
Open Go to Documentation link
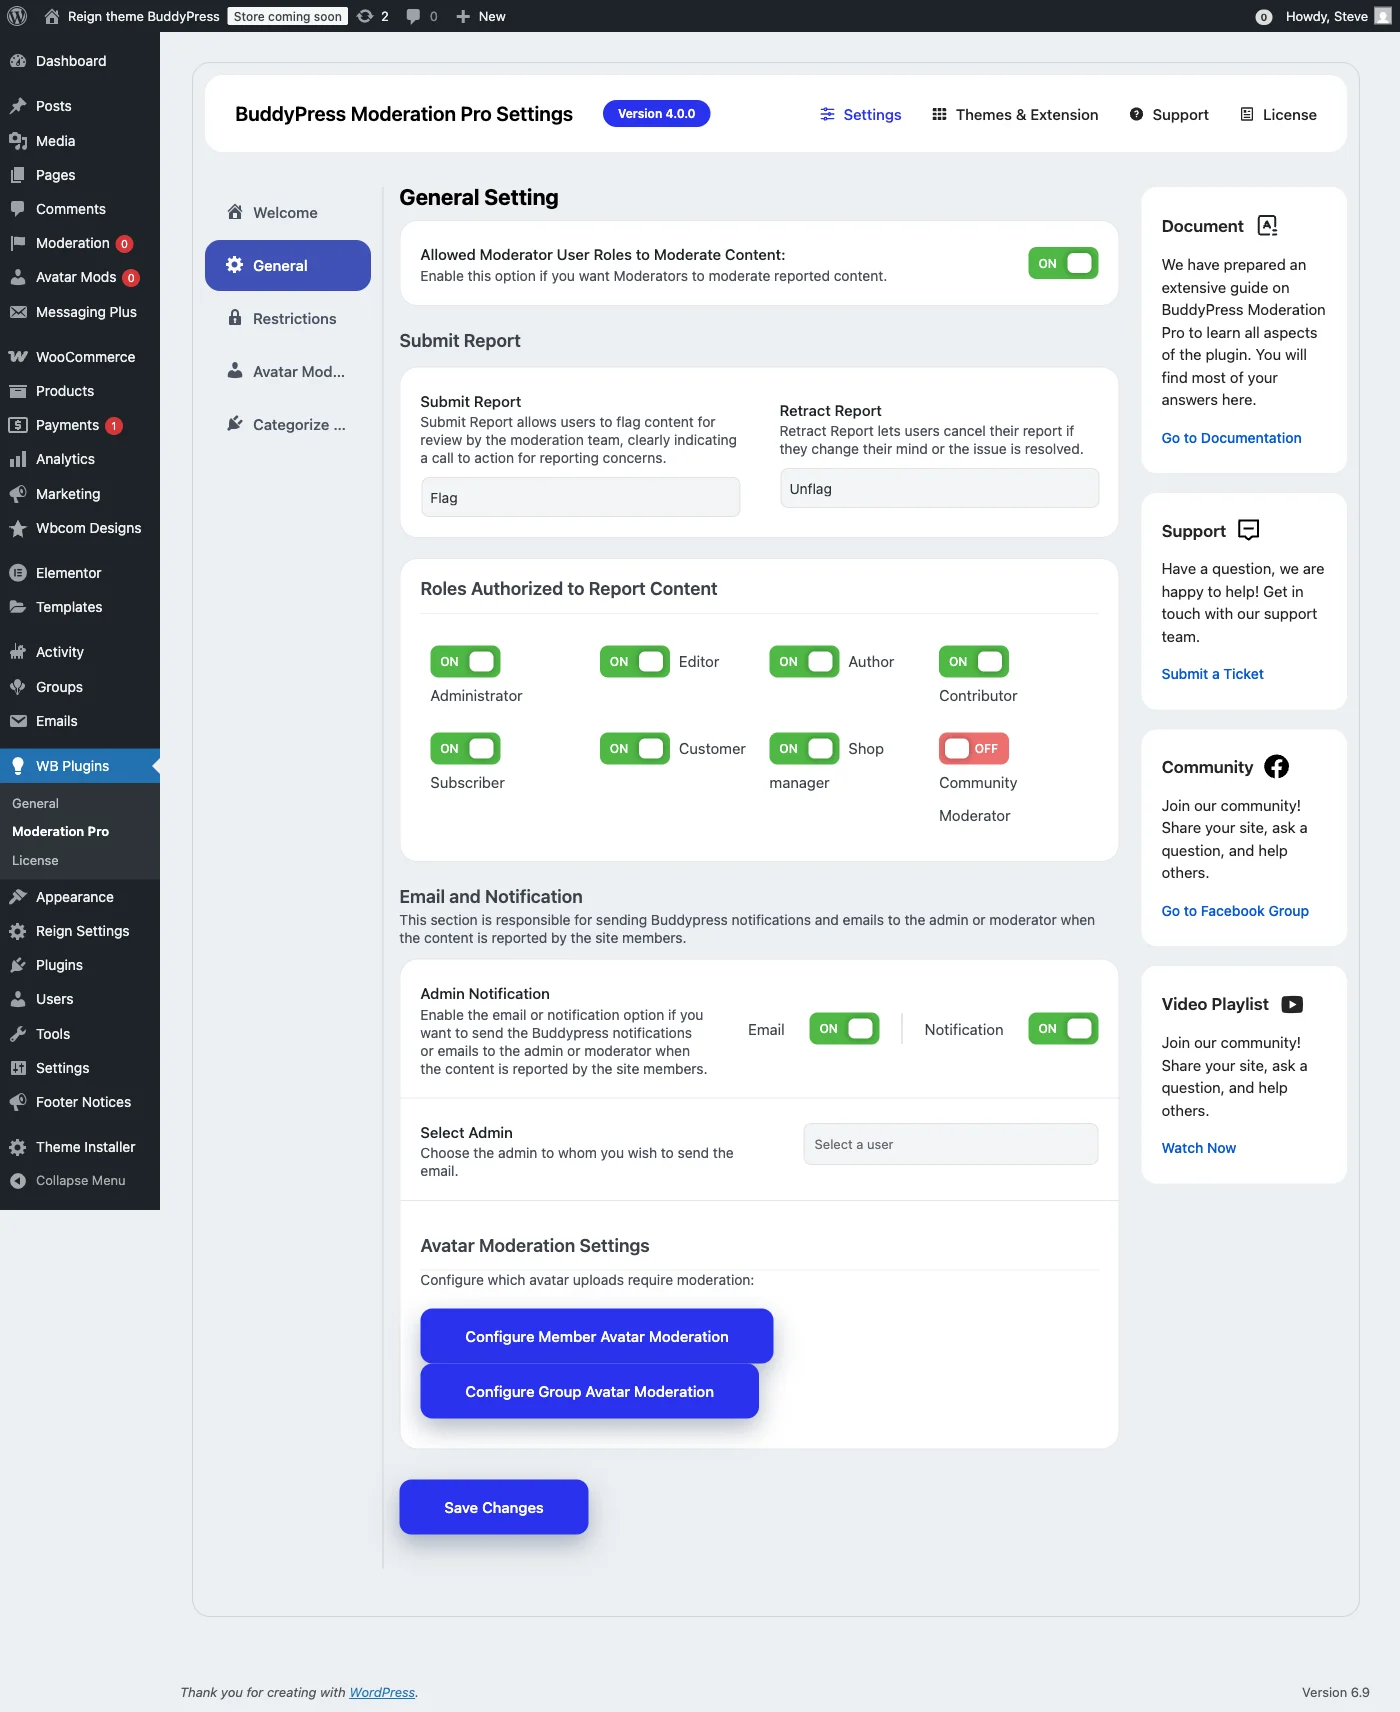1231,438
